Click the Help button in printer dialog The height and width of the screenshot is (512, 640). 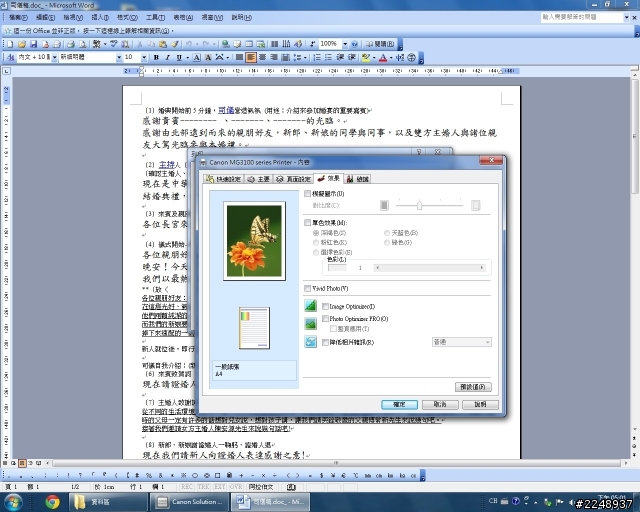(480, 404)
